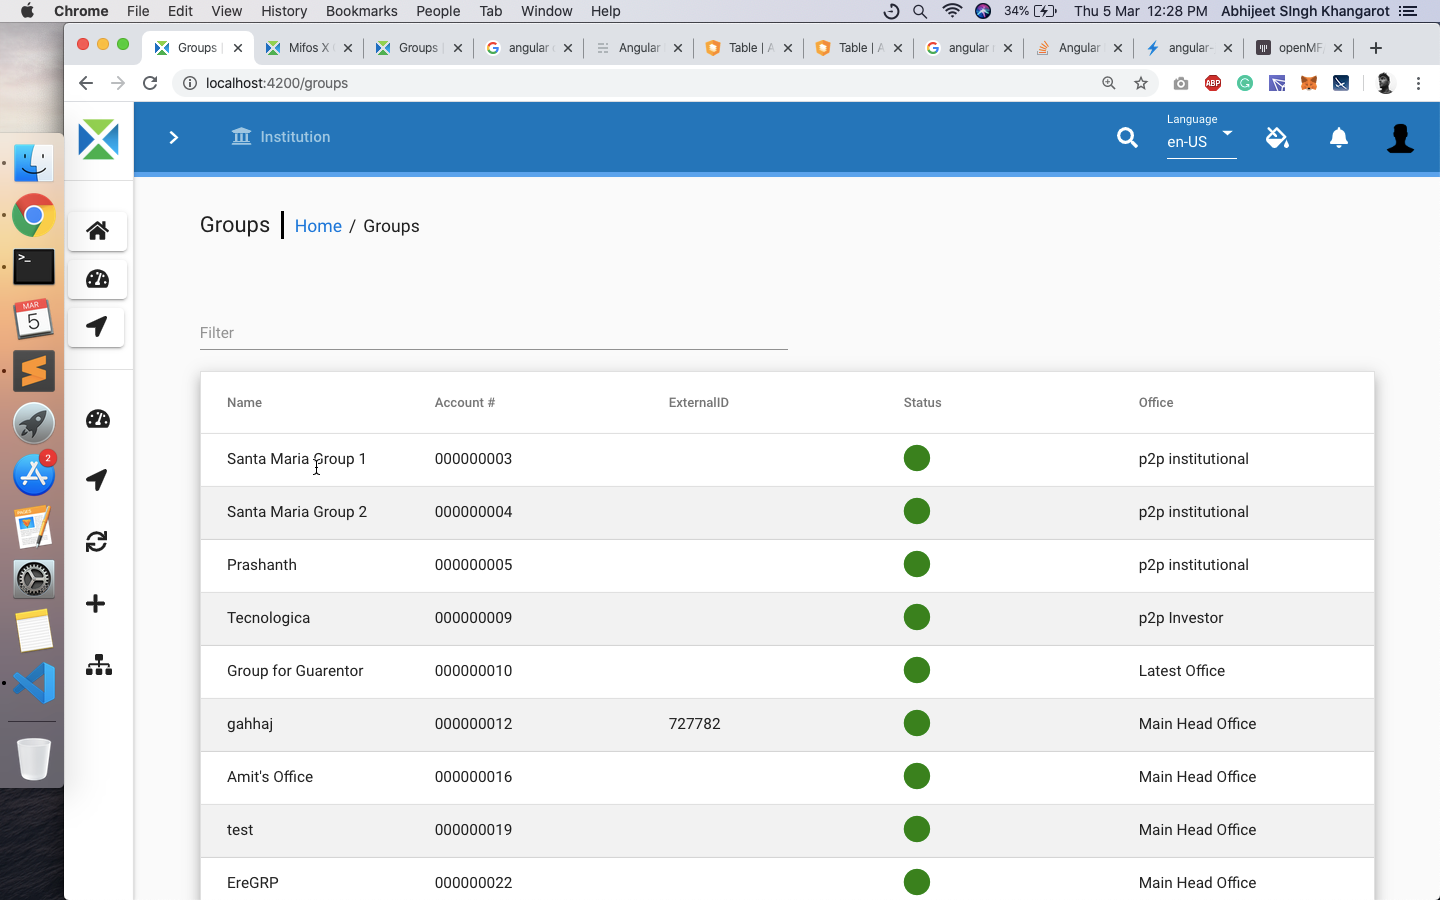Open the Bookmarks menu in the menu bar
The width and height of the screenshot is (1440, 900).
pyautogui.click(x=362, y=11)
